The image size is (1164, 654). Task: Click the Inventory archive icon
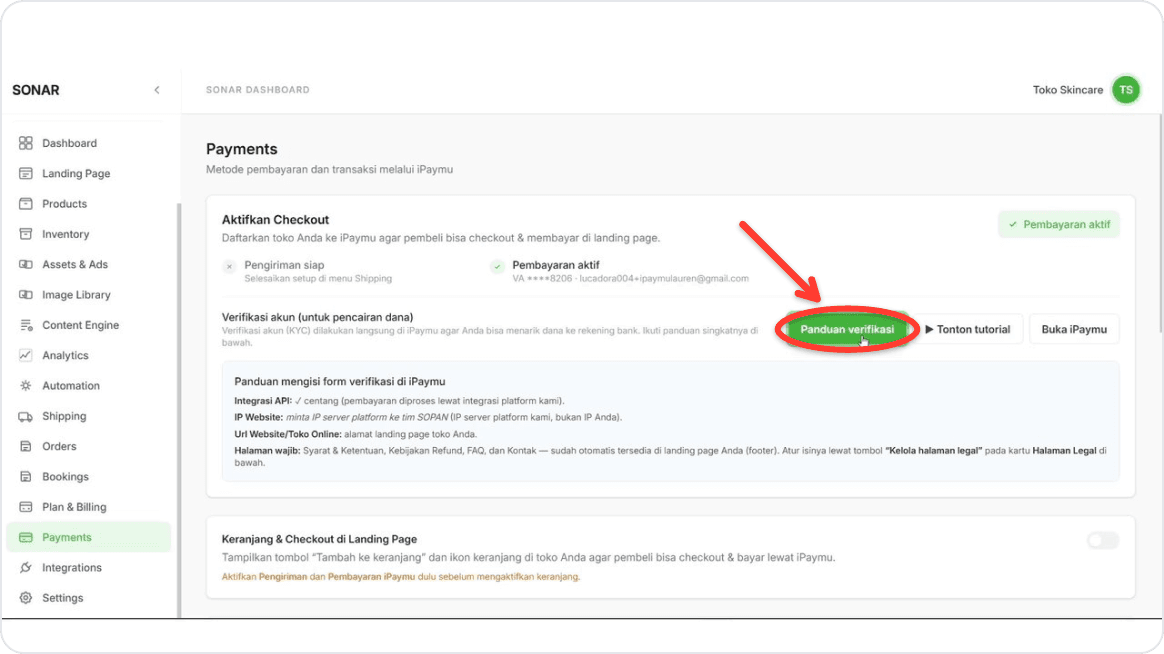coord(26,234)
